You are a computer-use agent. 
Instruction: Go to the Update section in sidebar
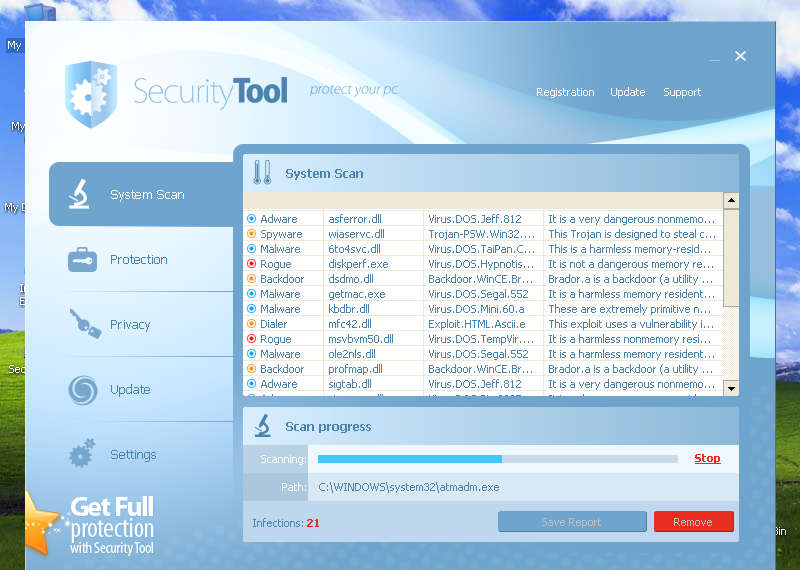130,389
